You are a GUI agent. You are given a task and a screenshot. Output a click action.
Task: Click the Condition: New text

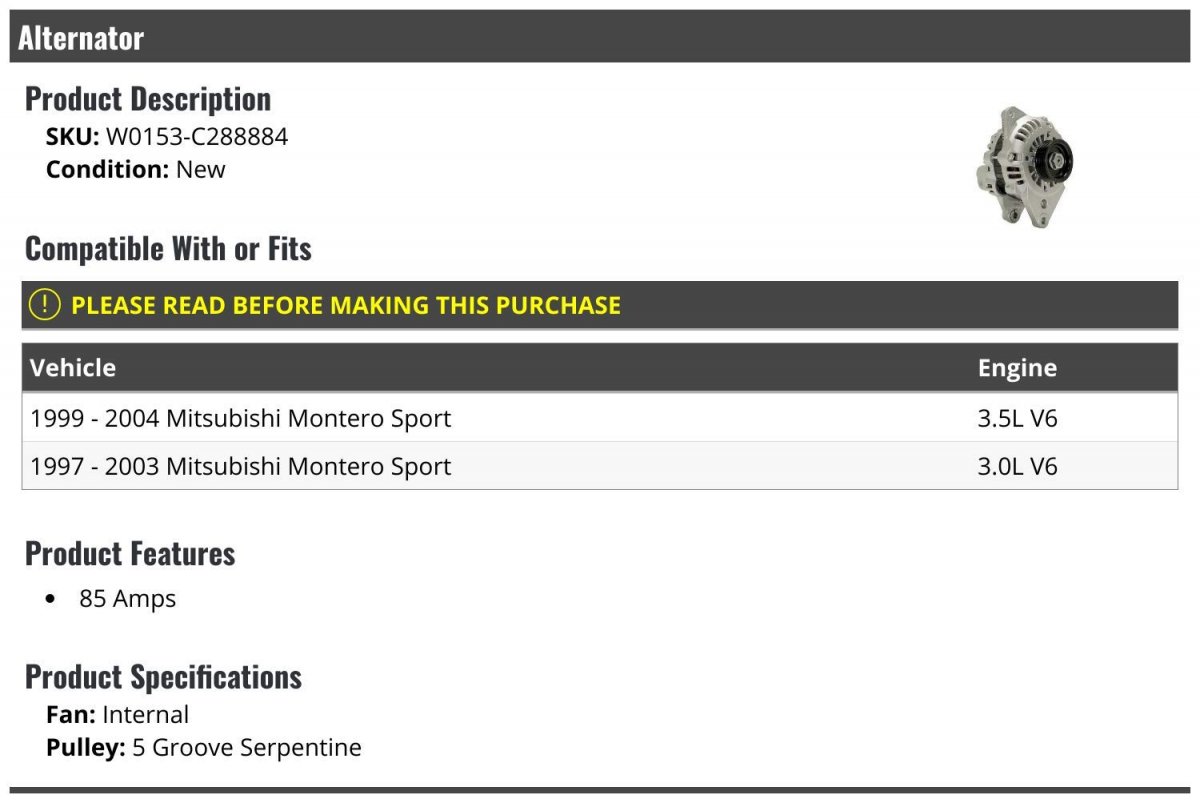[x=136, y=169]
